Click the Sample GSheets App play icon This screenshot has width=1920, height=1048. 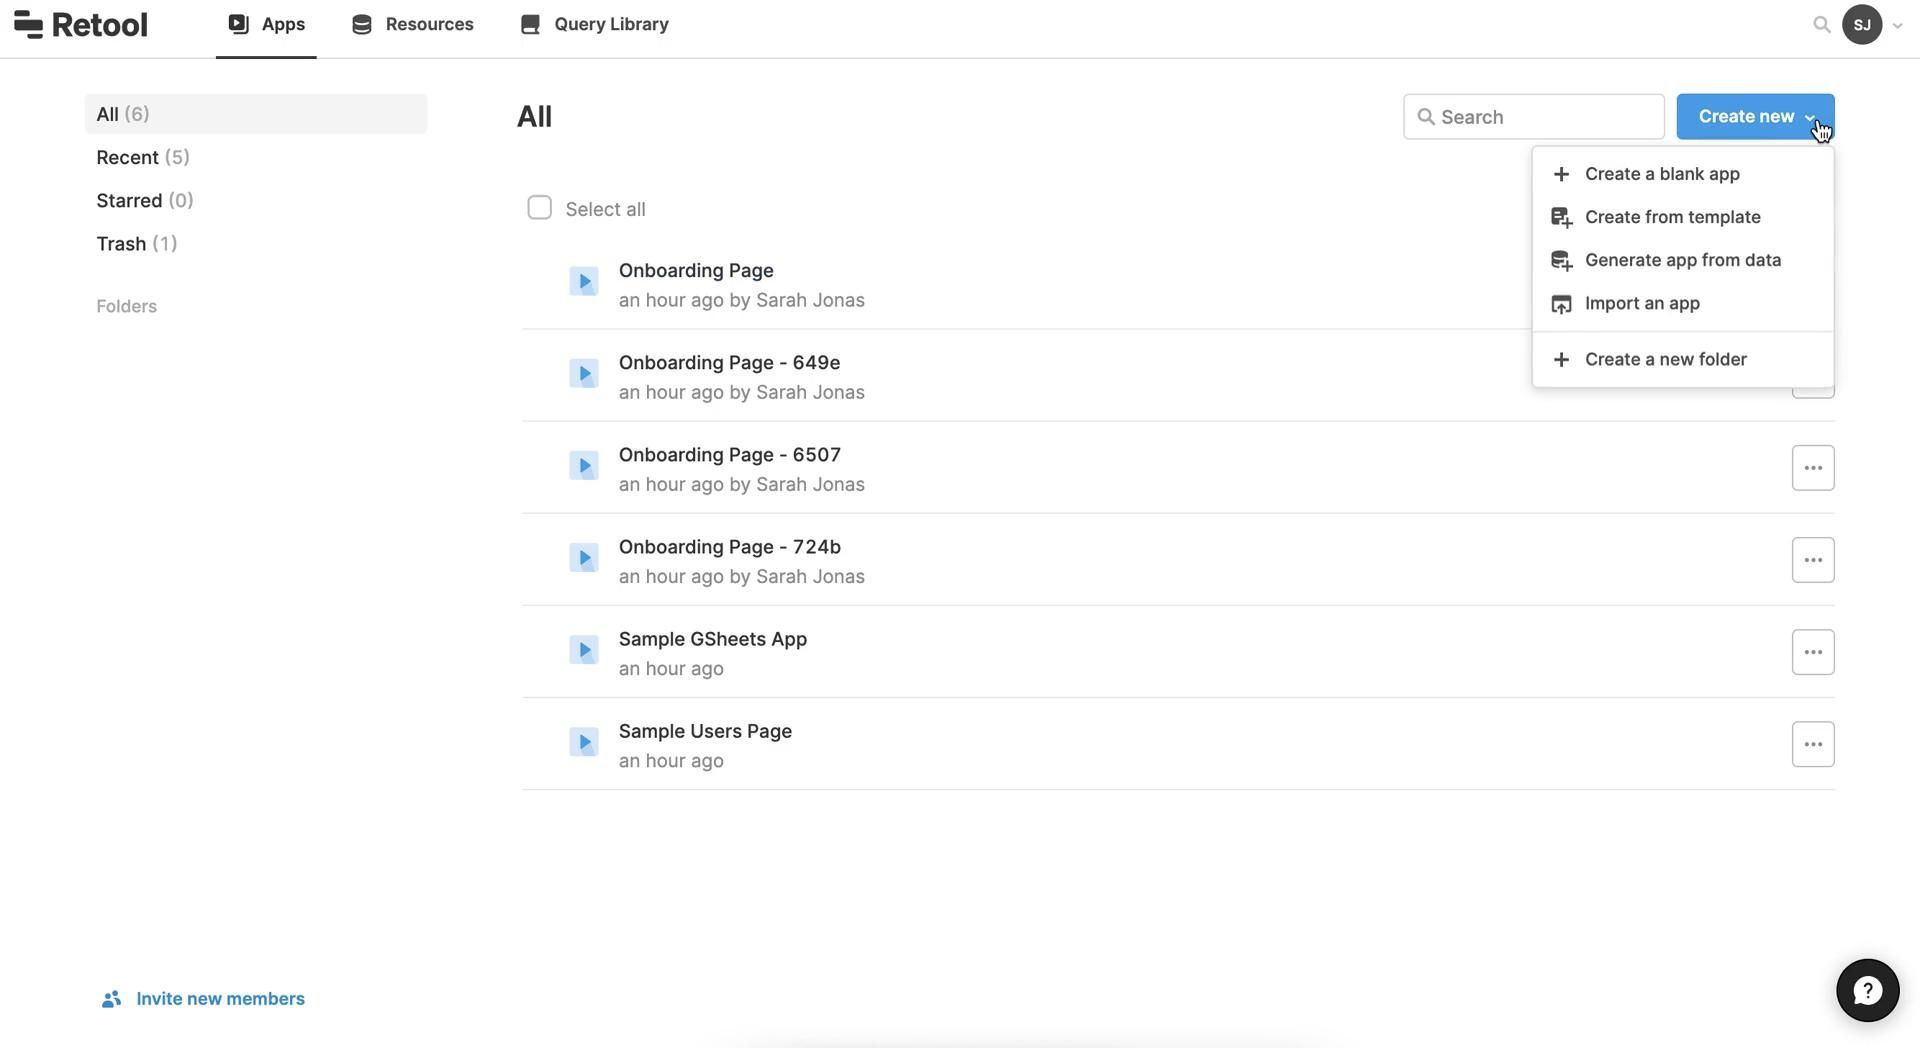(x=584, y=651)
